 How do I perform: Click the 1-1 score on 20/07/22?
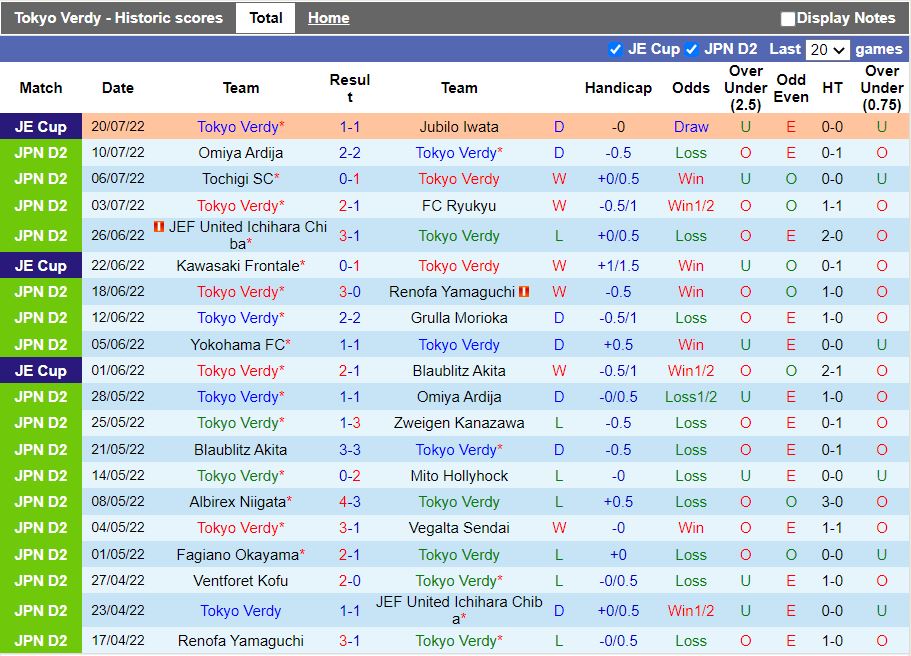[x=350, y=127]
